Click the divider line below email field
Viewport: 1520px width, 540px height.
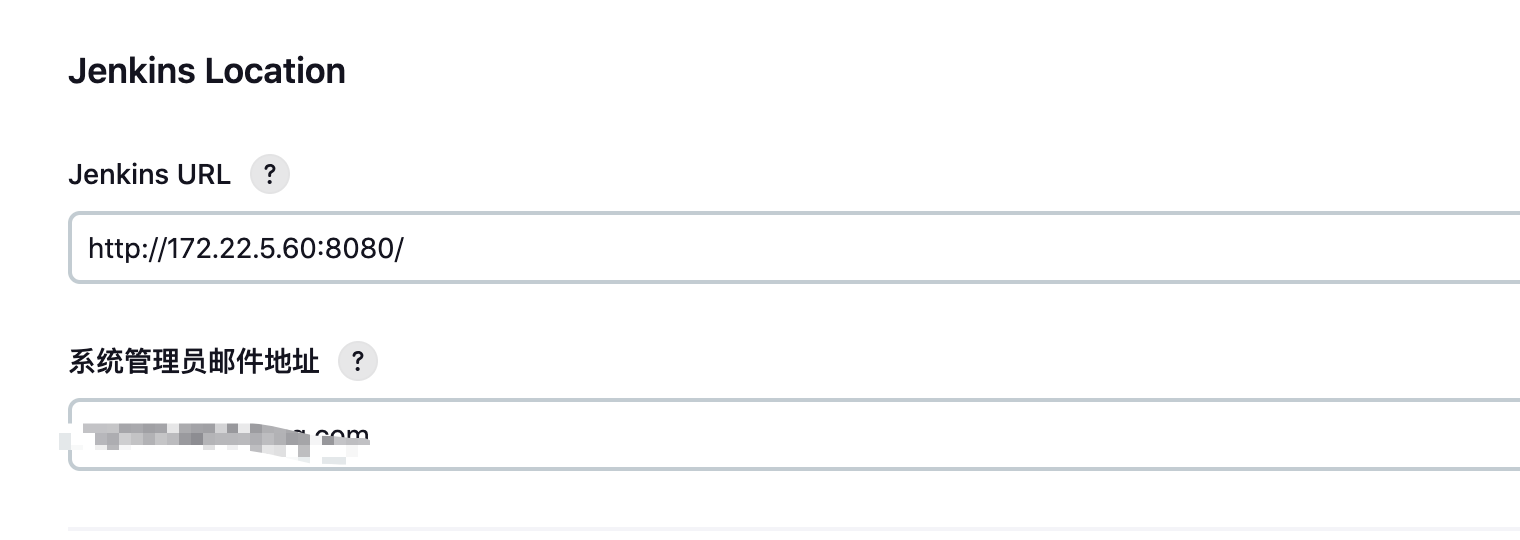(x=794, y=527)
